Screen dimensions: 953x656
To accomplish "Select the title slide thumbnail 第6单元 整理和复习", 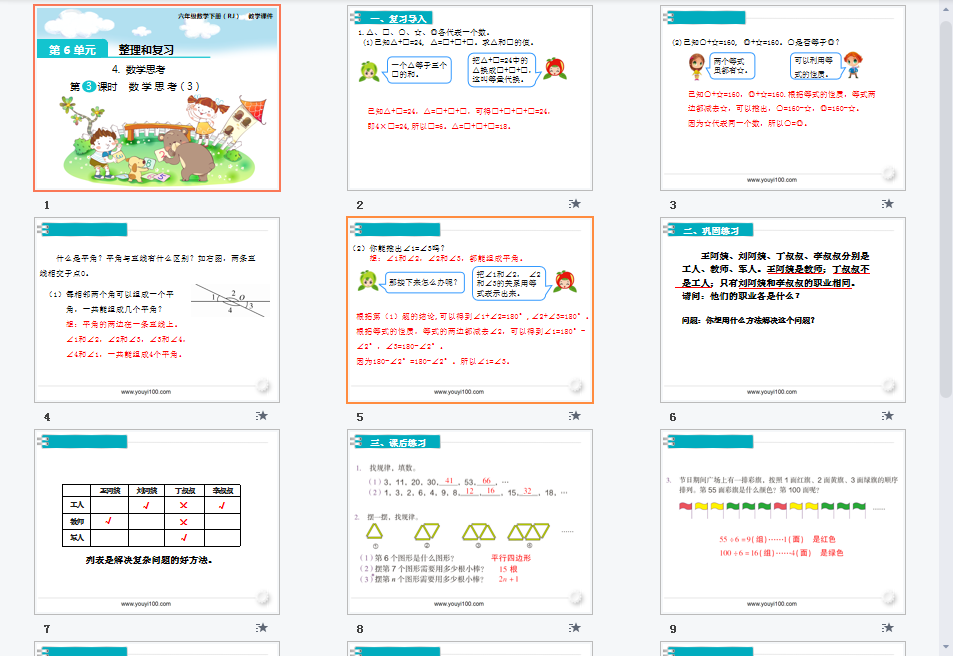I will (157, 98).
